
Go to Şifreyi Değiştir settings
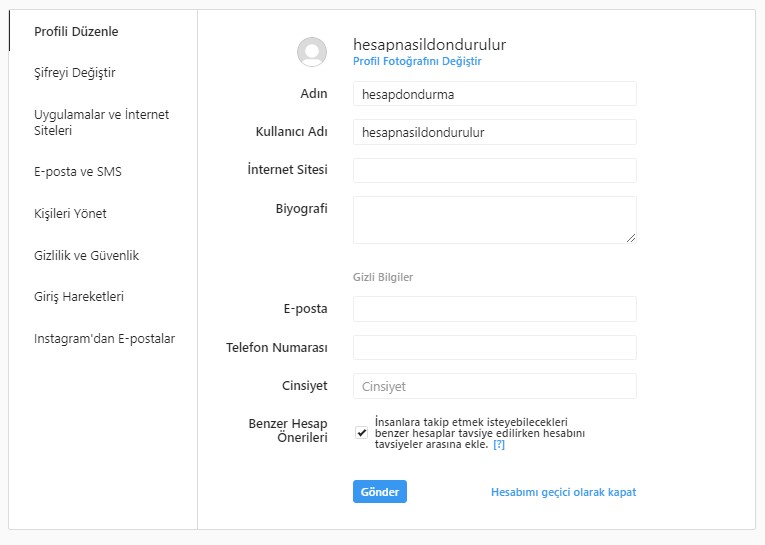click(x=75, y=73)
